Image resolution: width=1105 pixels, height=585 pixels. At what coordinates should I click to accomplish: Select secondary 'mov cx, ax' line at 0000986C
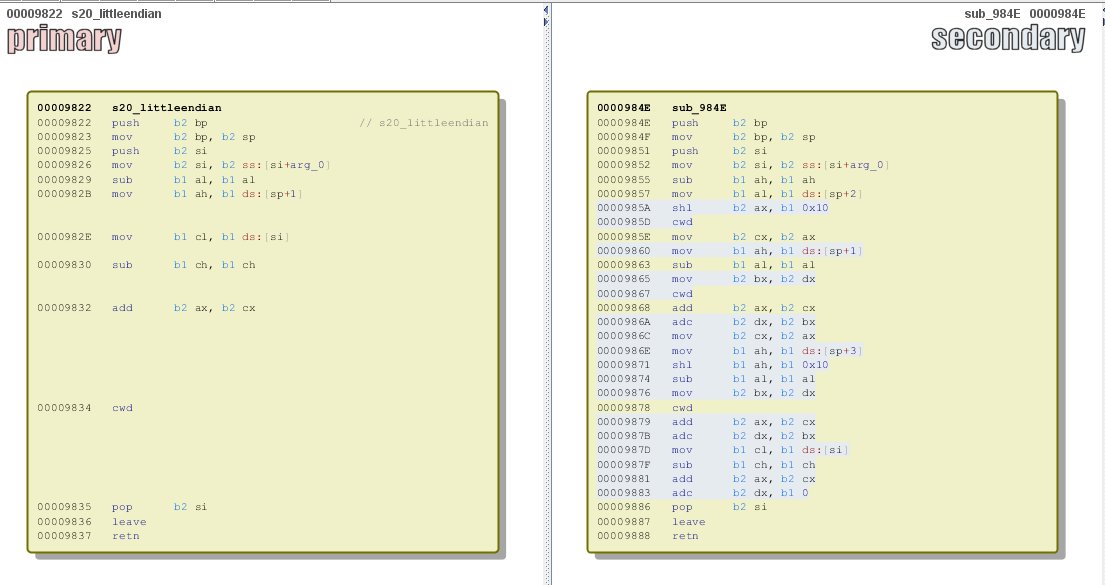[706, 336]
